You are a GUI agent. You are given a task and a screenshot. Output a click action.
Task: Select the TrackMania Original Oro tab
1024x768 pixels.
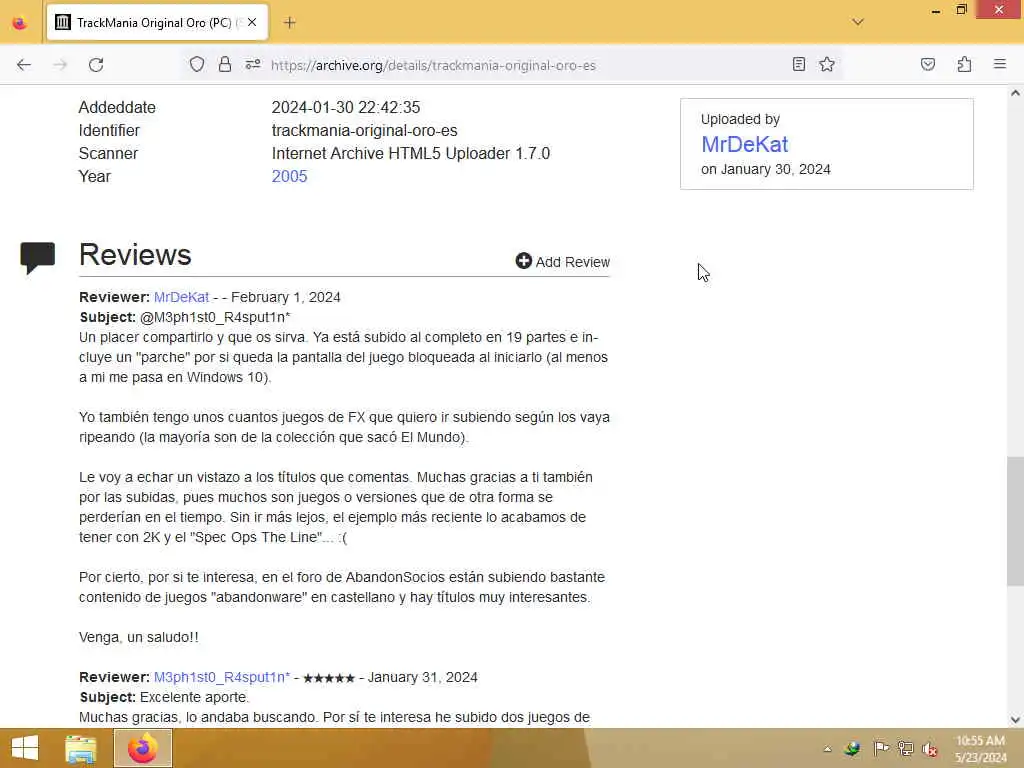click(157, 23)
